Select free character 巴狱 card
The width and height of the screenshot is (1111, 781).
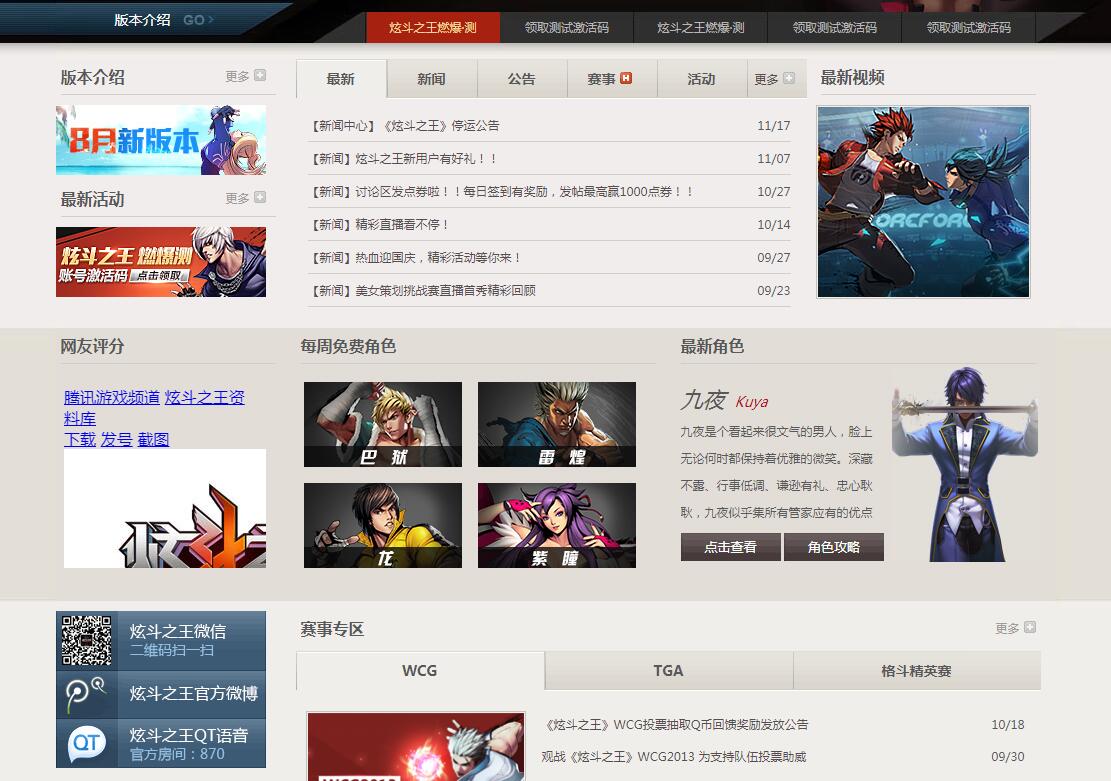point(383,425)
